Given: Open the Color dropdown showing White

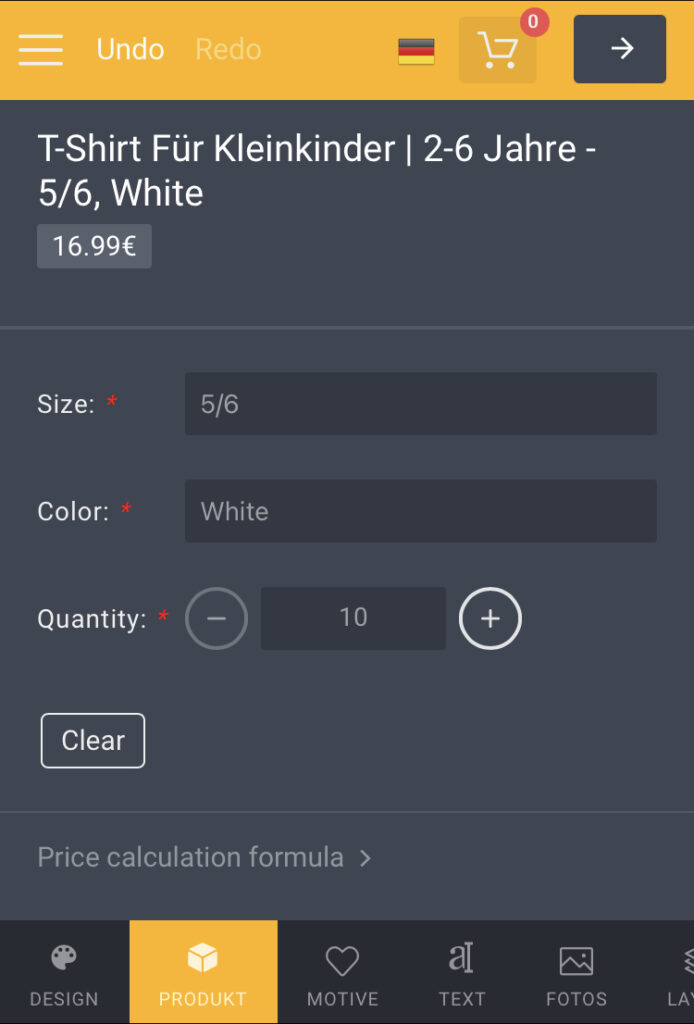Looking at the screenshot, I should click(x=420, y=511).
